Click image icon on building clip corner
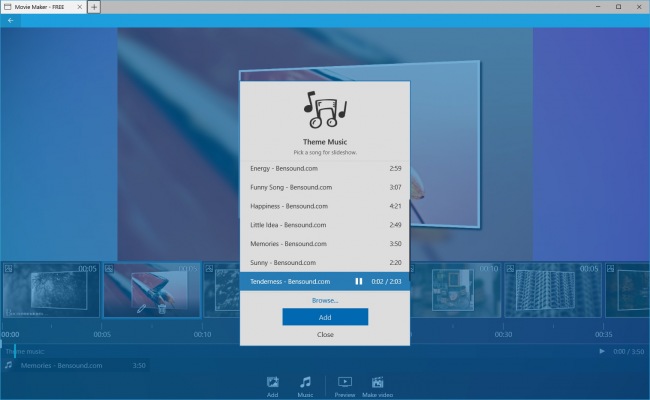This screenshot has width=650, height=400. (510, 269)
